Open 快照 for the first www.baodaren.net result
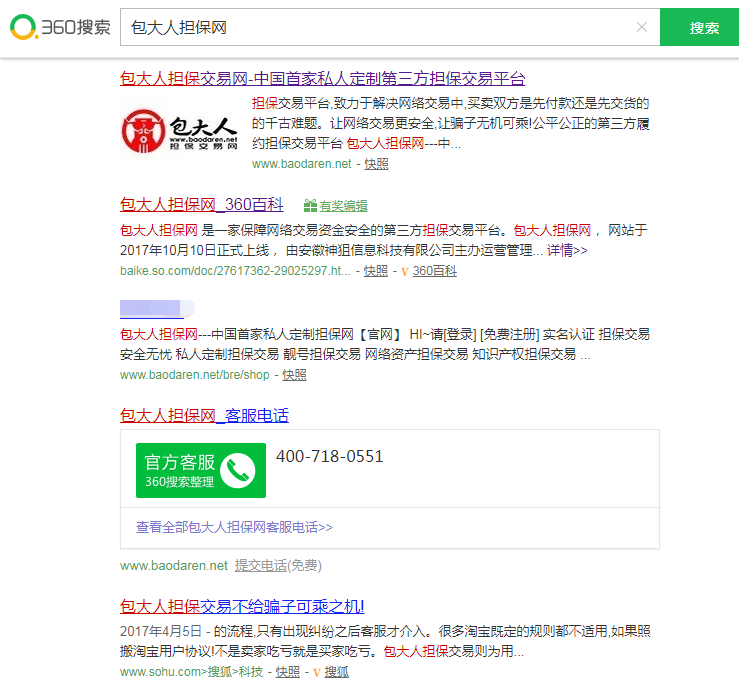Image resolution: width=739 pixels, height=691 pixels. [x=376, y=164]
